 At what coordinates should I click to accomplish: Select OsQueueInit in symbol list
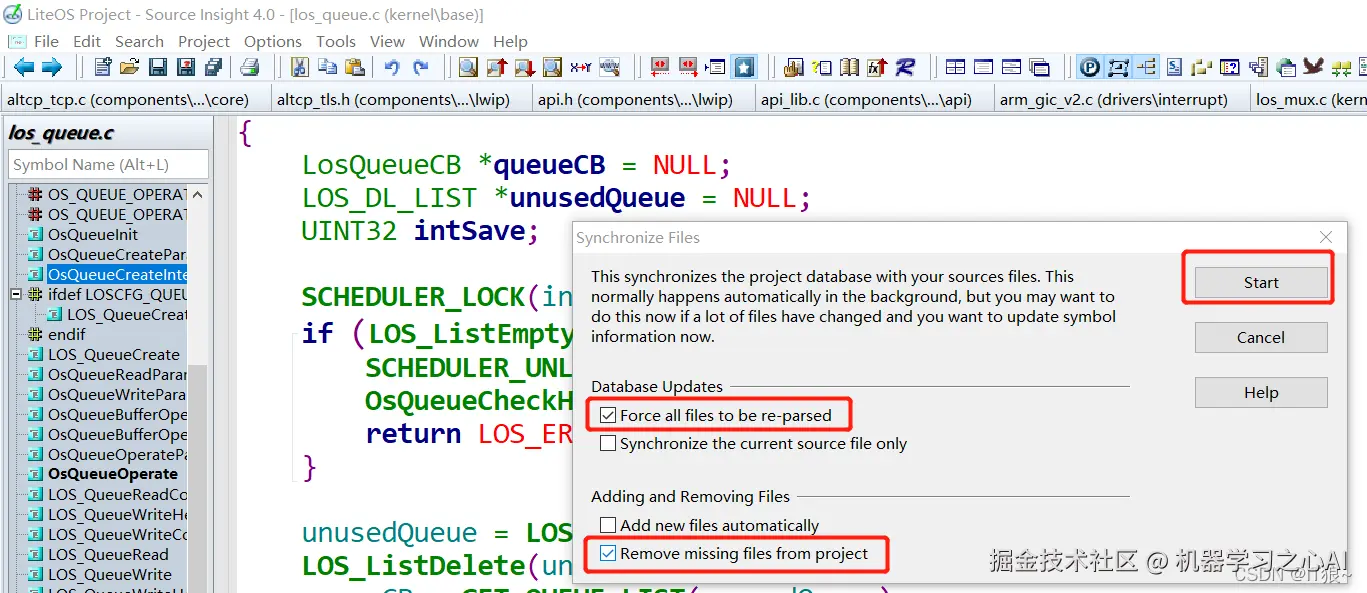coord(93,234)
